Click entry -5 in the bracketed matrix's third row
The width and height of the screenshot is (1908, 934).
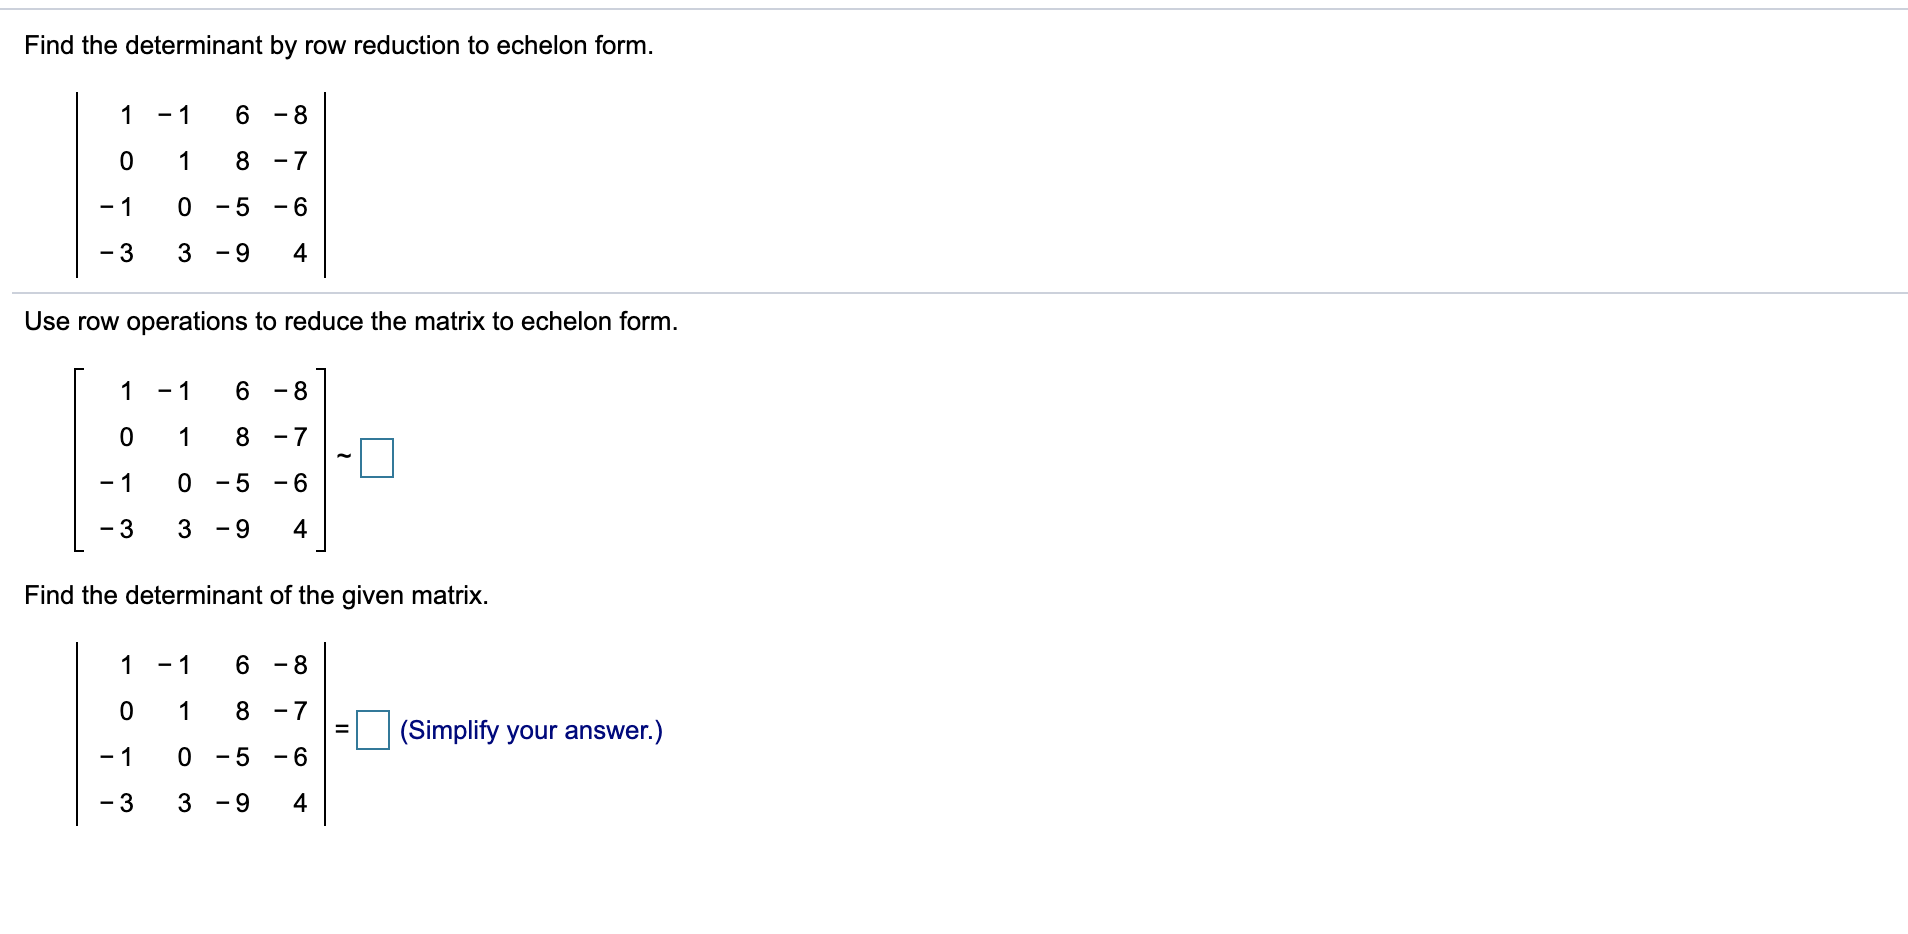click(233, 483)
